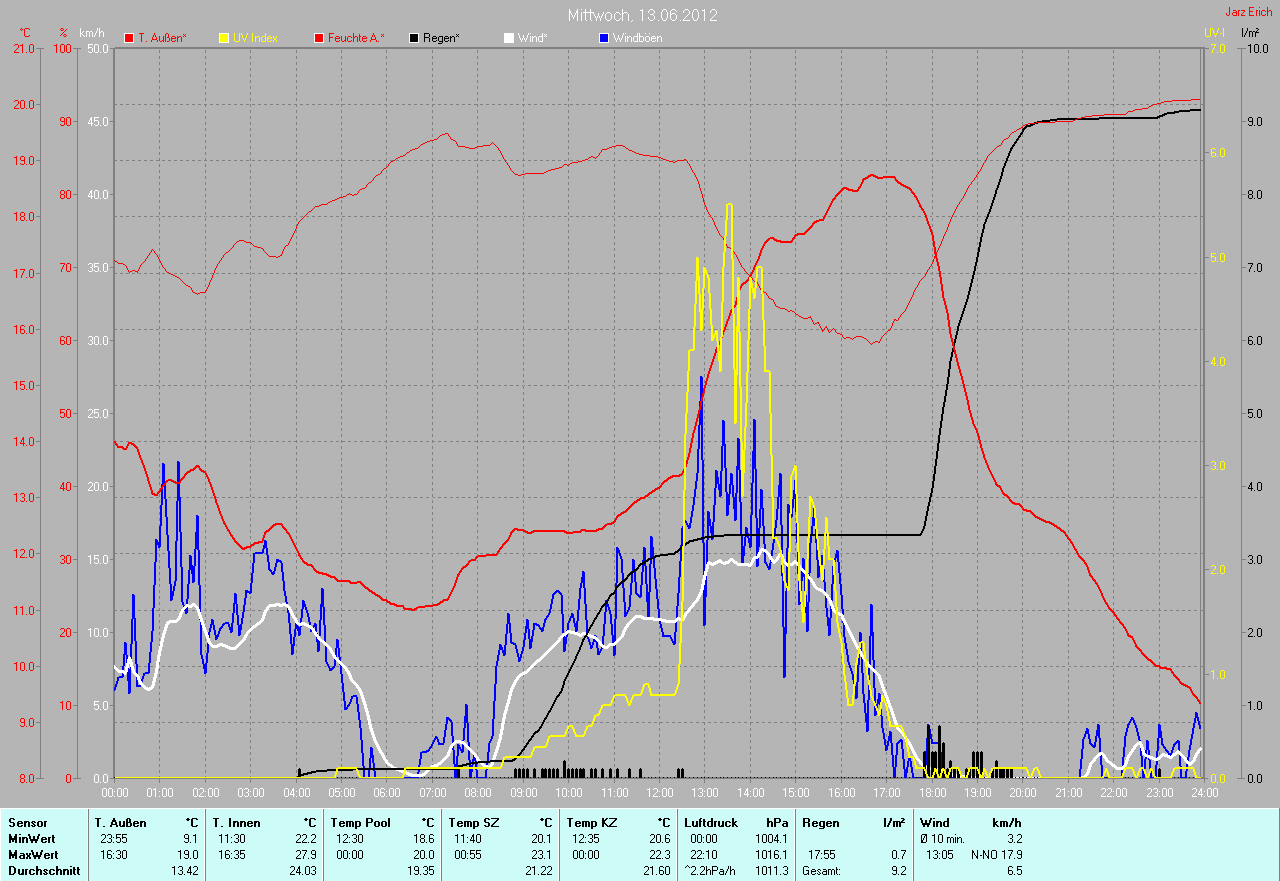
Task: Click the blue Windböen legend swatch
Action: point(603,38)
